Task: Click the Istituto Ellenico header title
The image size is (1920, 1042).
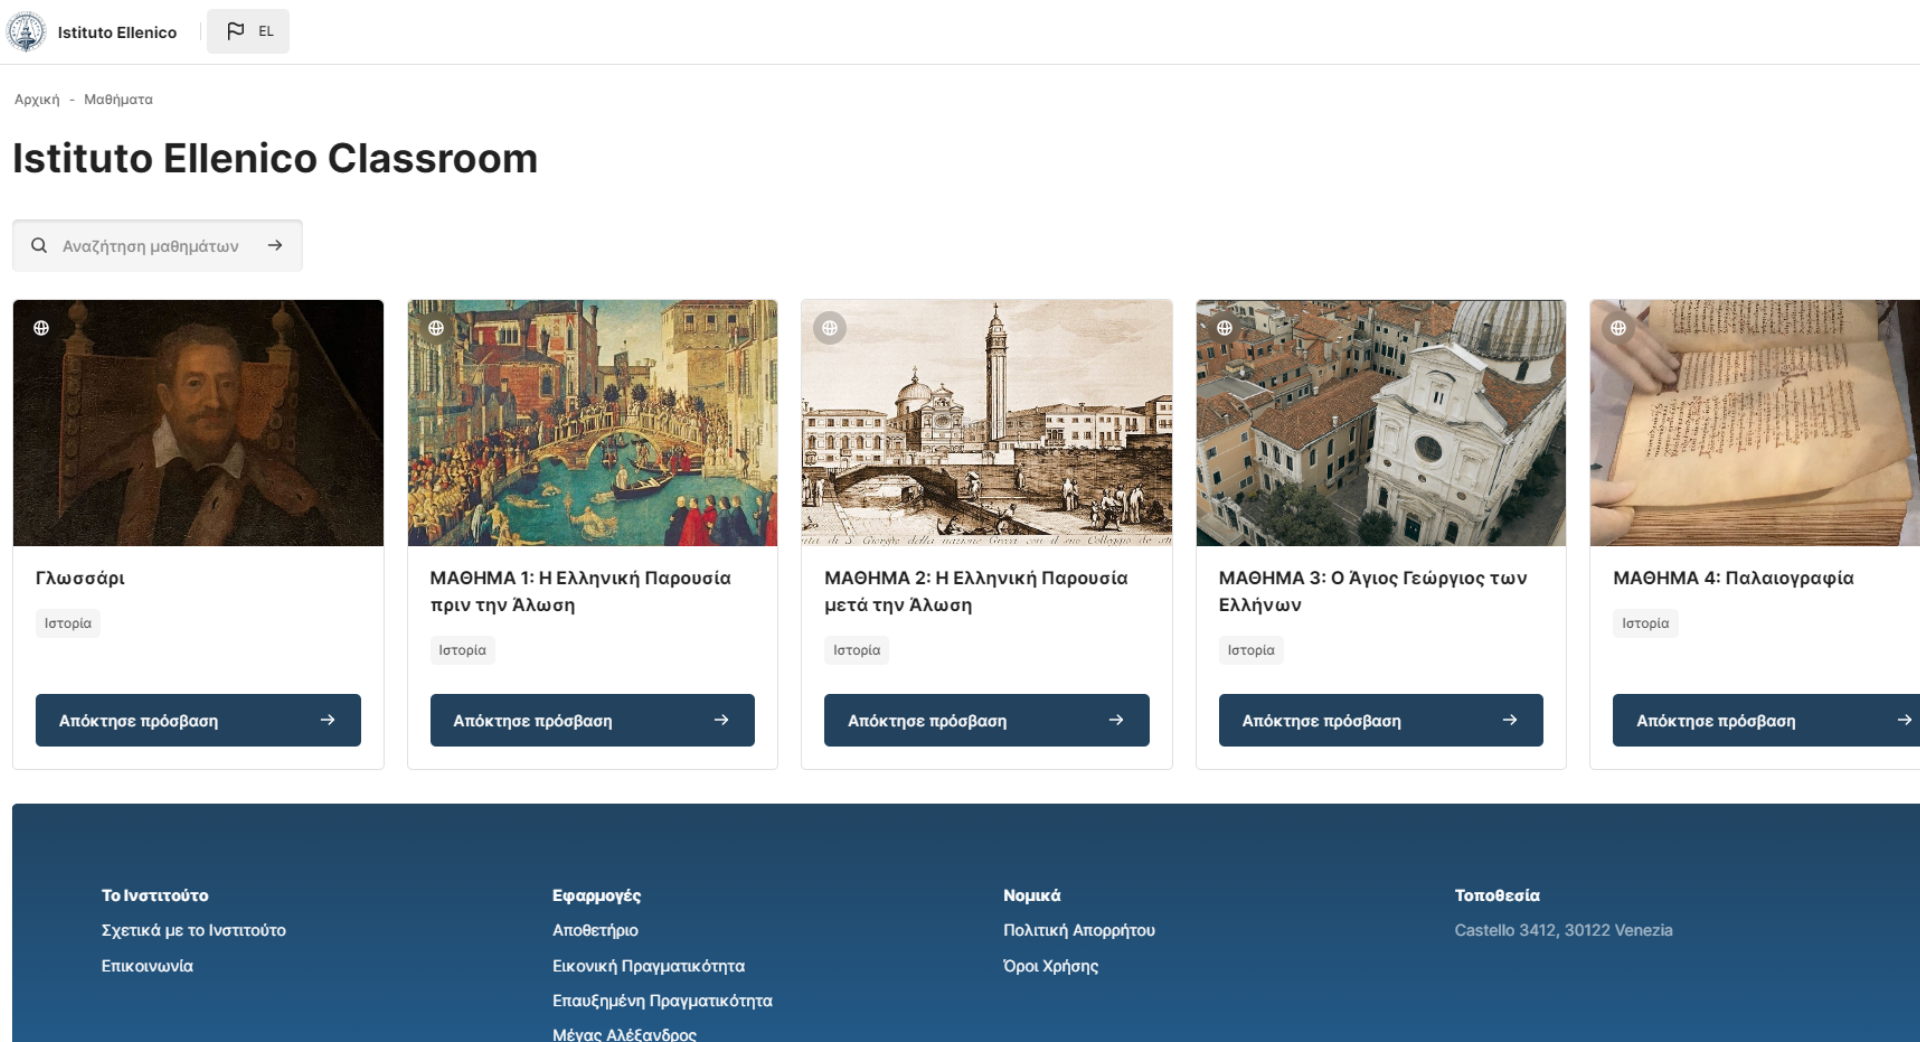Action: pos(117,32)
